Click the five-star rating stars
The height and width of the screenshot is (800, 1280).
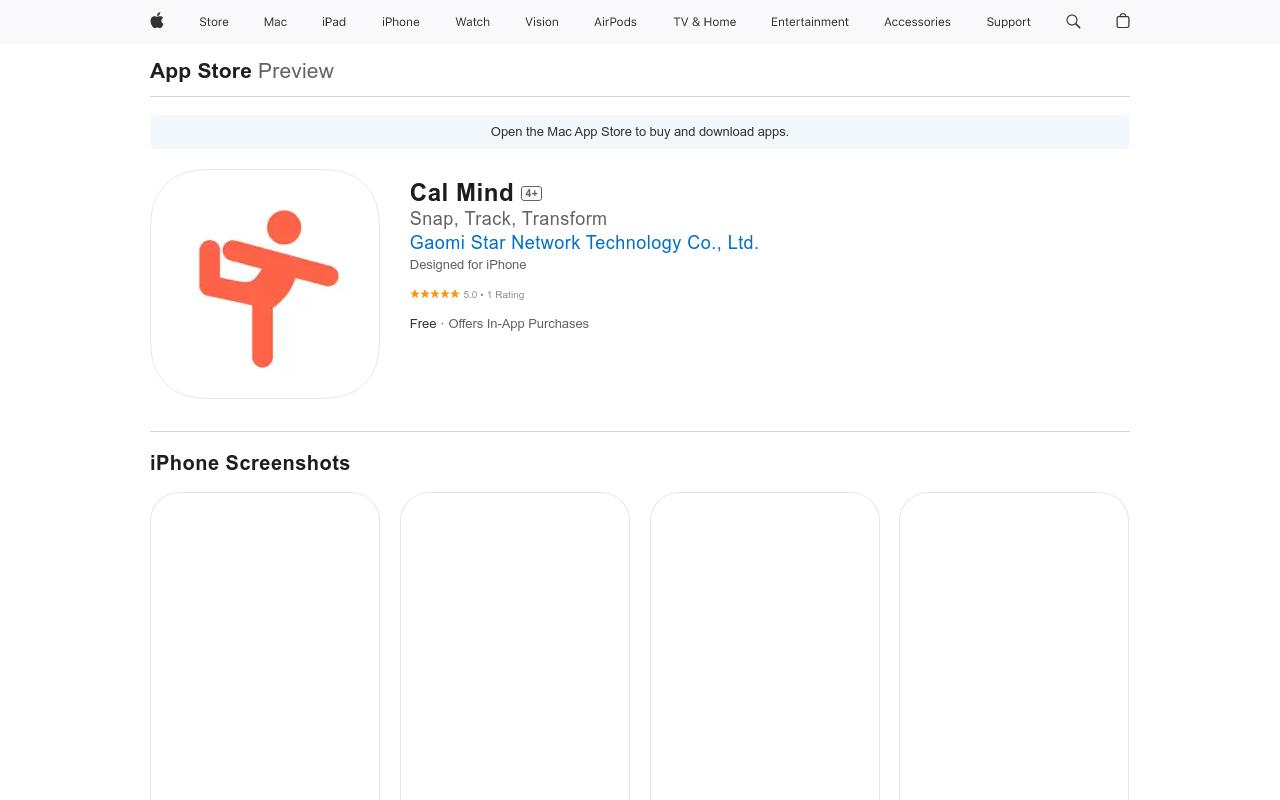(434, 294)
